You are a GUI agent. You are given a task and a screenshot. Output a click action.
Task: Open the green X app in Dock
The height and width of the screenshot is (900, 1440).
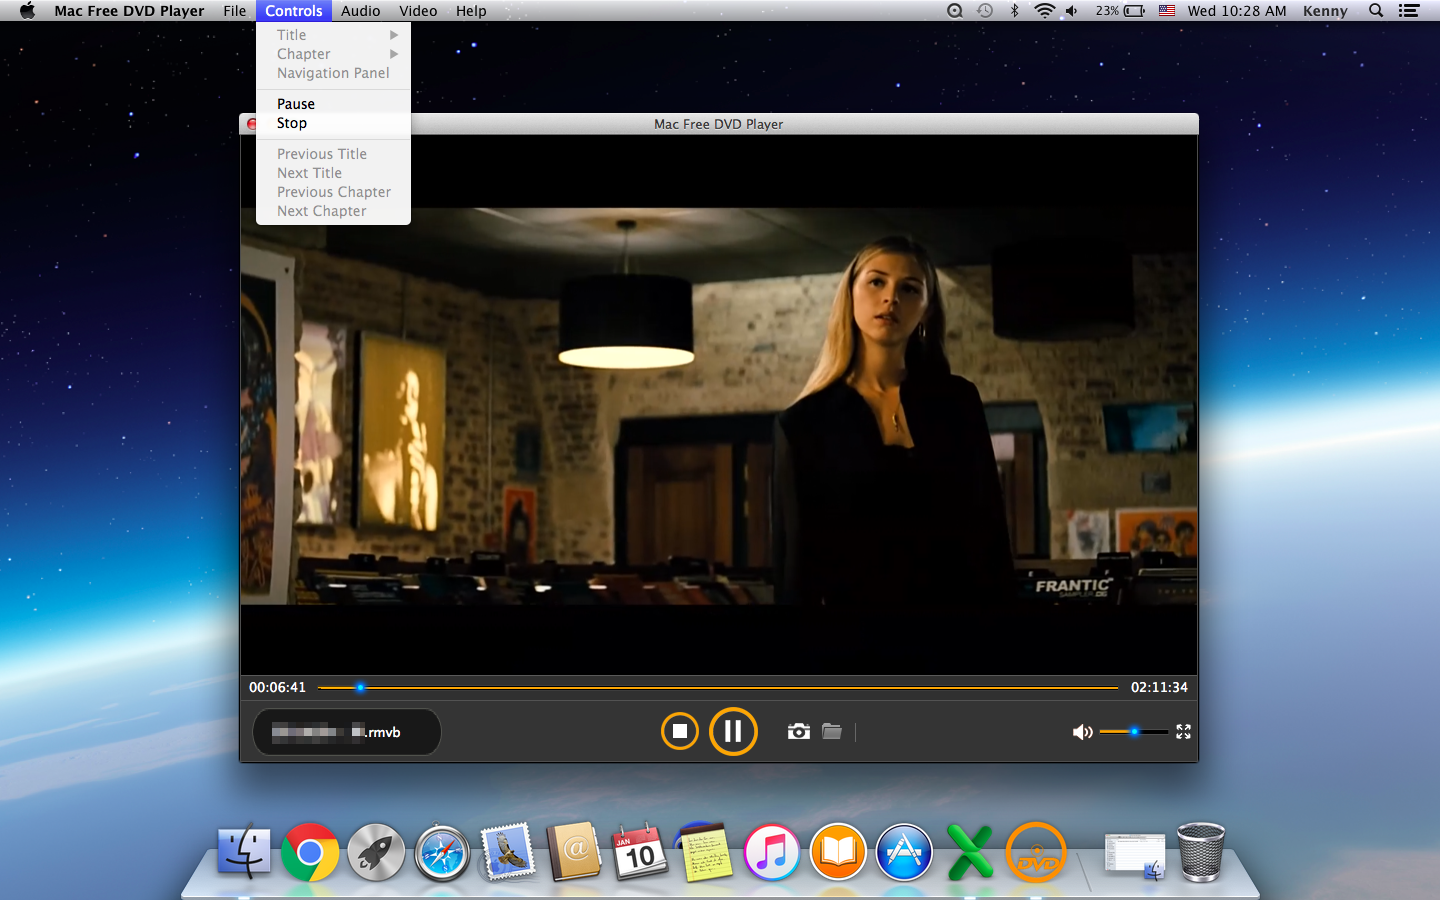coord(970,852)
